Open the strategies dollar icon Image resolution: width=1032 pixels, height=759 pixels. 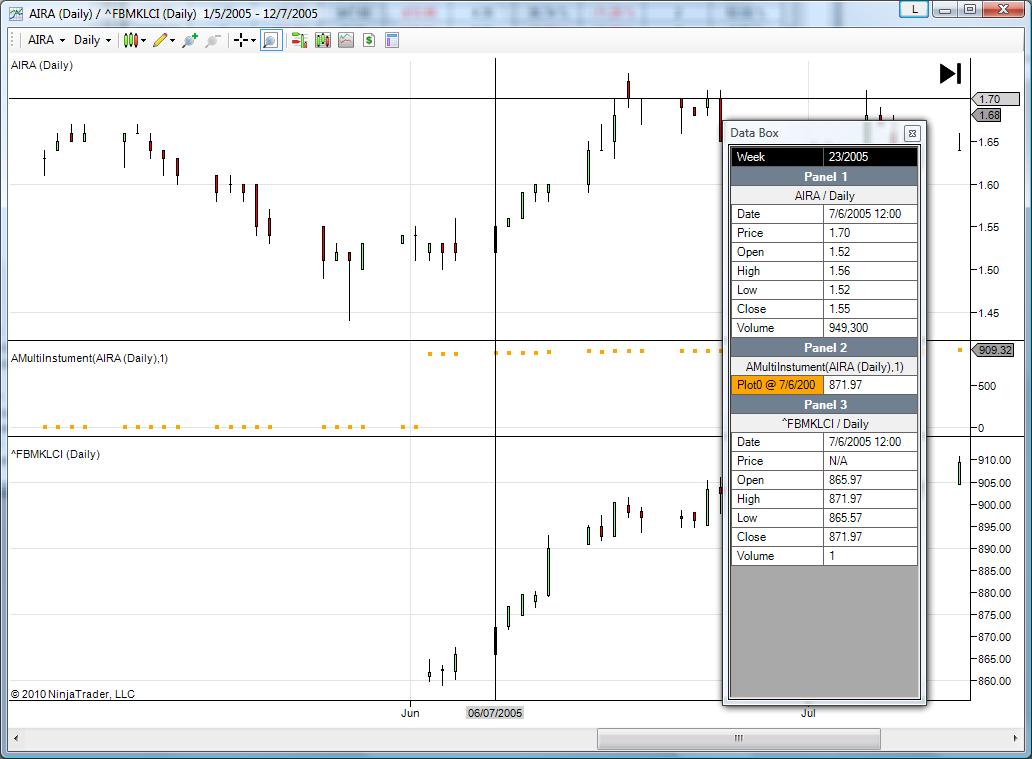[369, 40]
